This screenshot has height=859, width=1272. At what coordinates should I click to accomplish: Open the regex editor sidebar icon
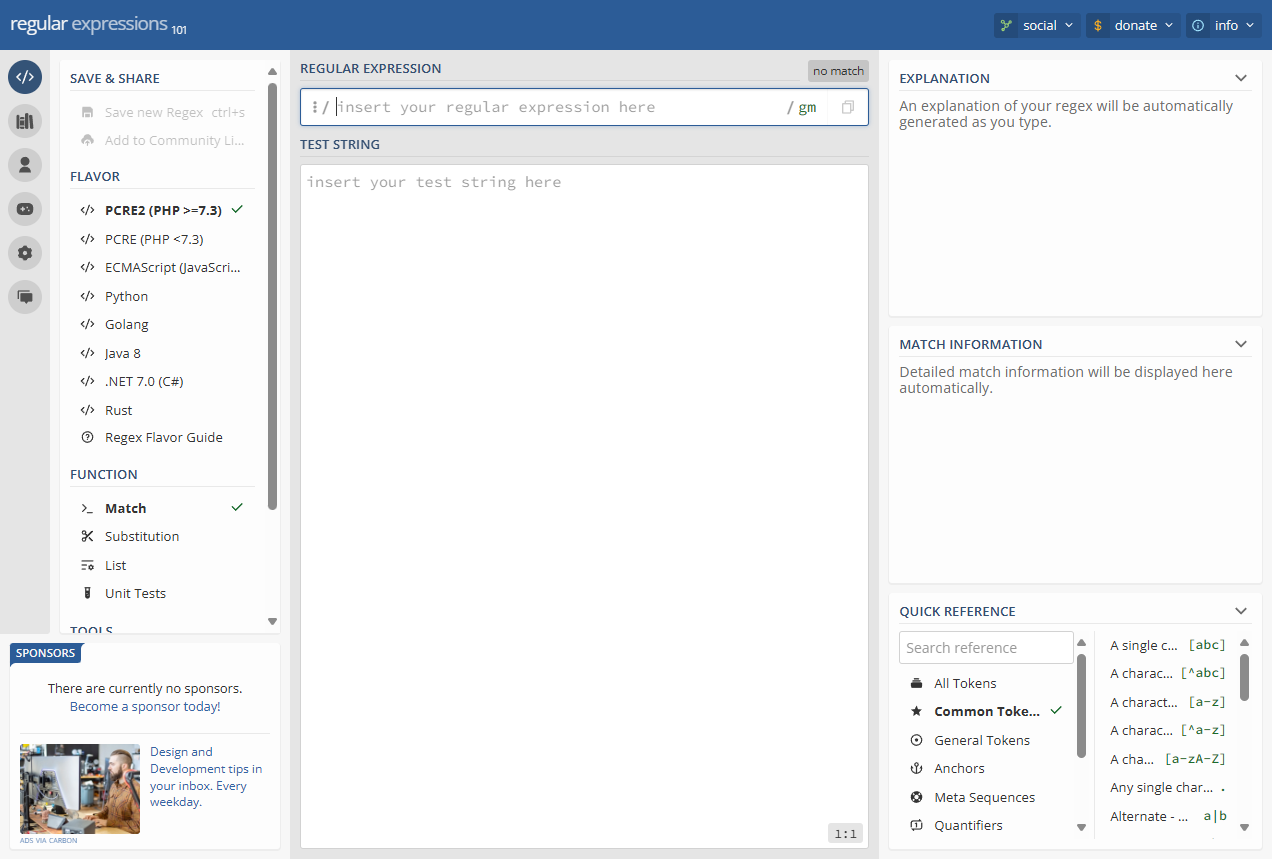[x=25, y=77]
